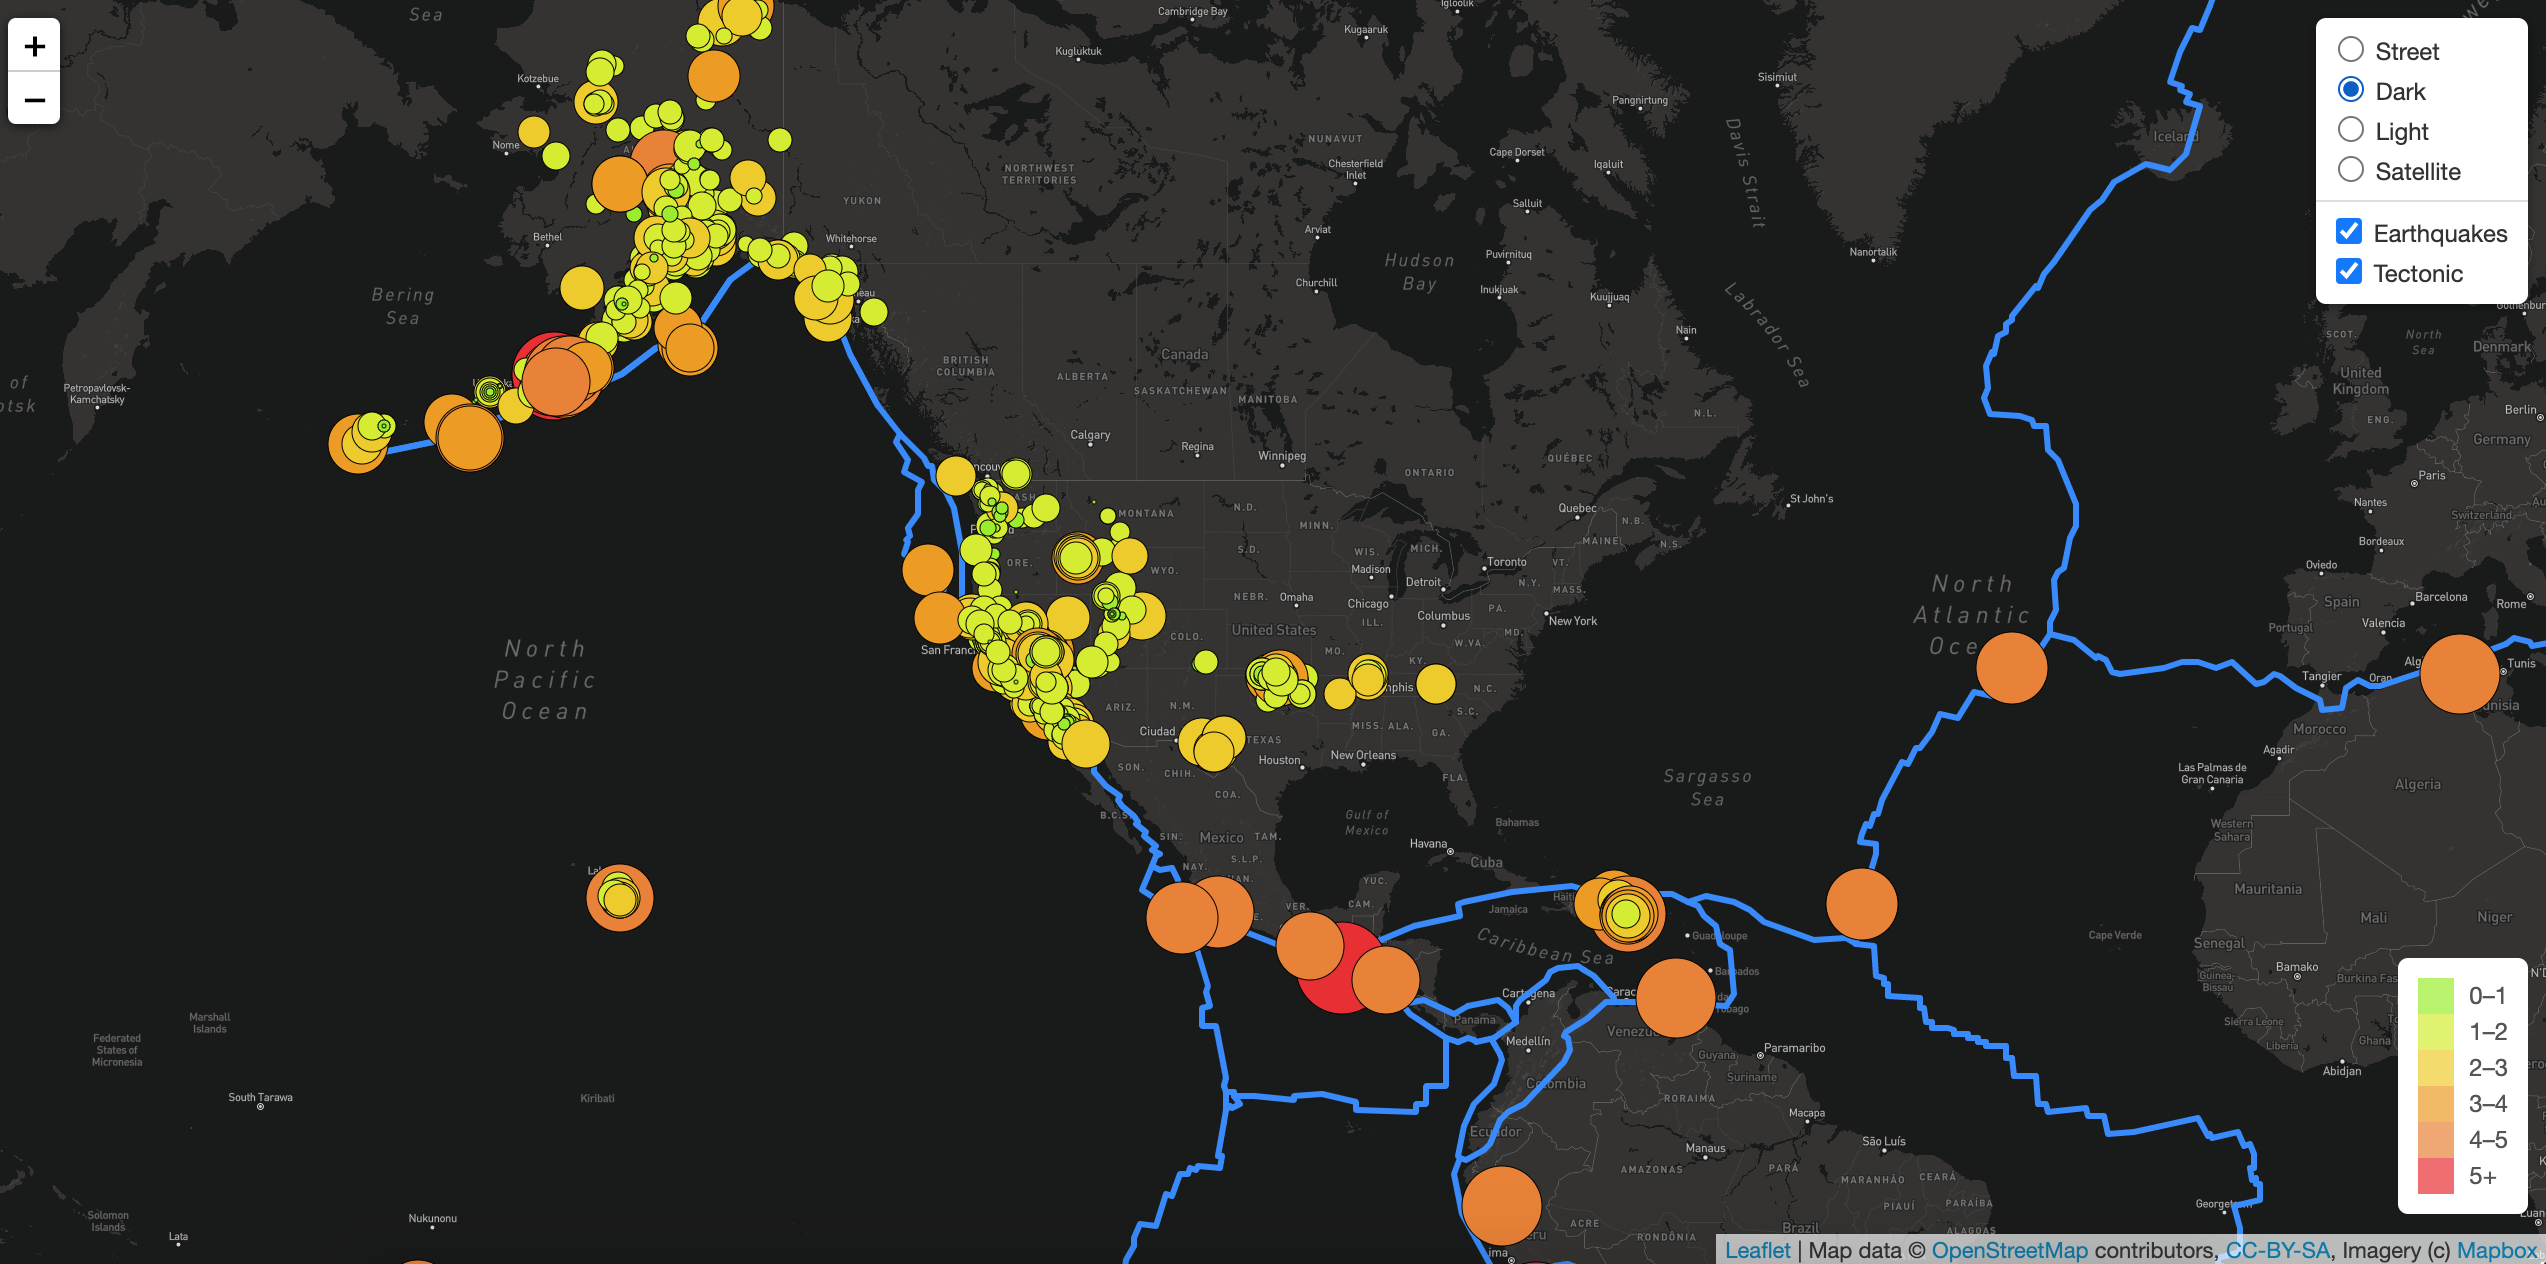This screenshot has height=1264, width=2546.
Task: Click the Paramaribo city label
Action: pos(1794,1048)
